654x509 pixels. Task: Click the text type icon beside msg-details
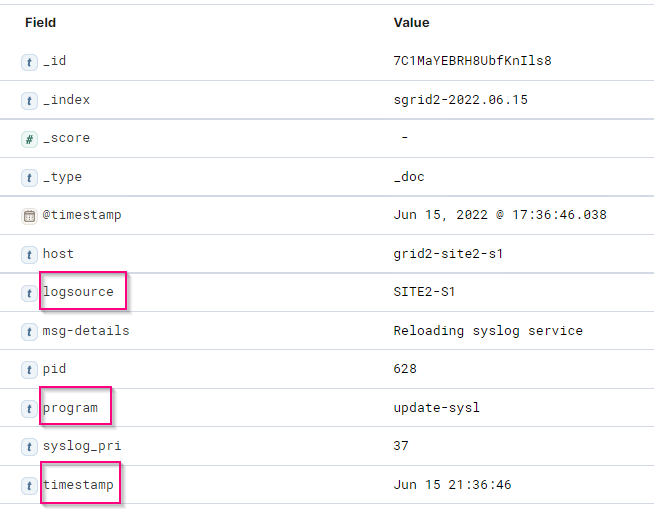[29, 331]
